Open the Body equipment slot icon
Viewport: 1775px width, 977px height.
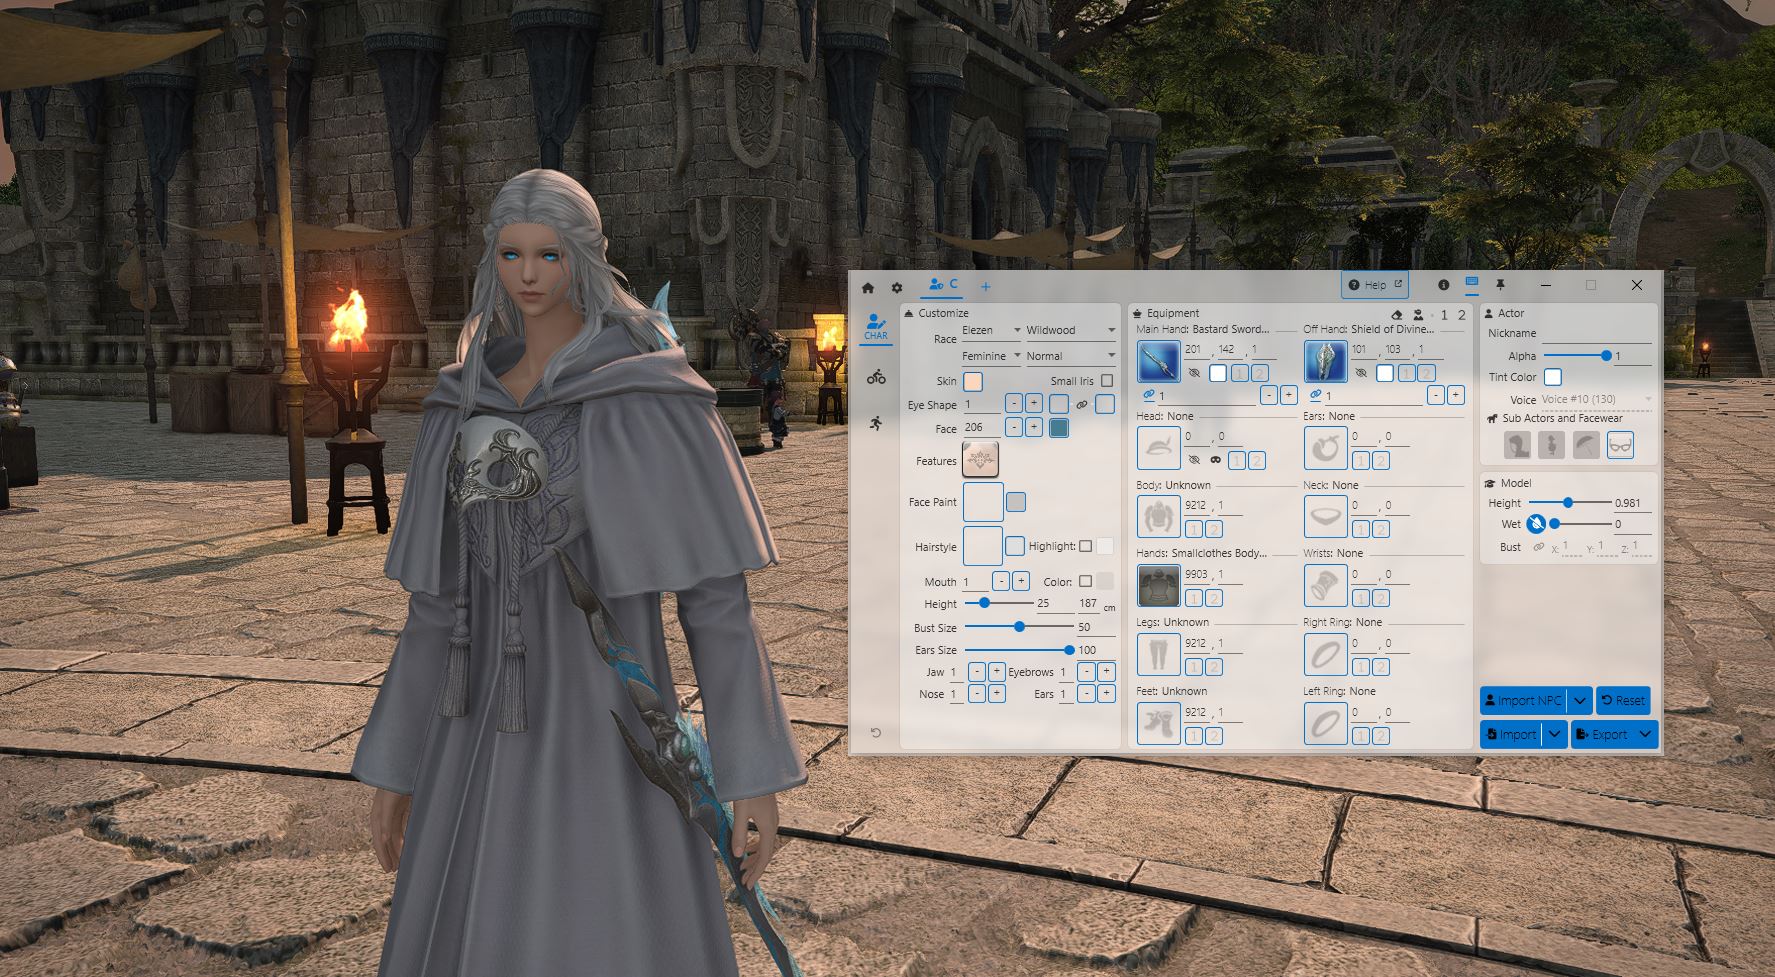1159,517
